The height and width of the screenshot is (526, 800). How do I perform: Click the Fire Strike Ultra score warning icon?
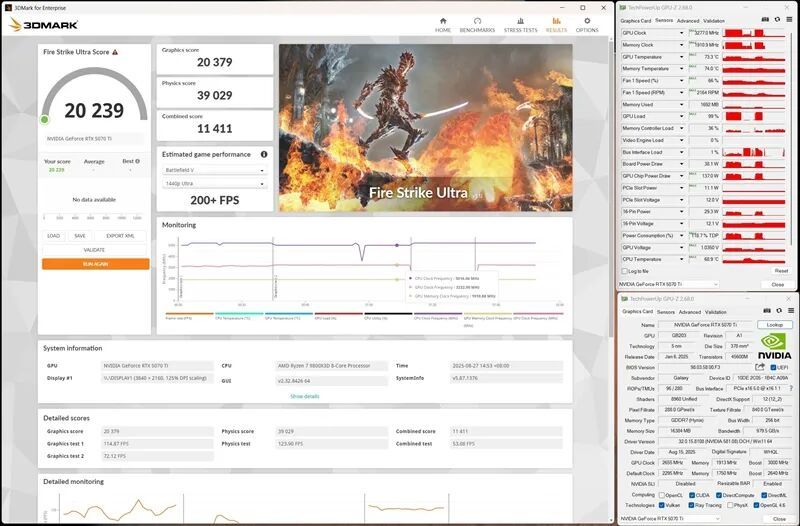click(x=115, y=51)
